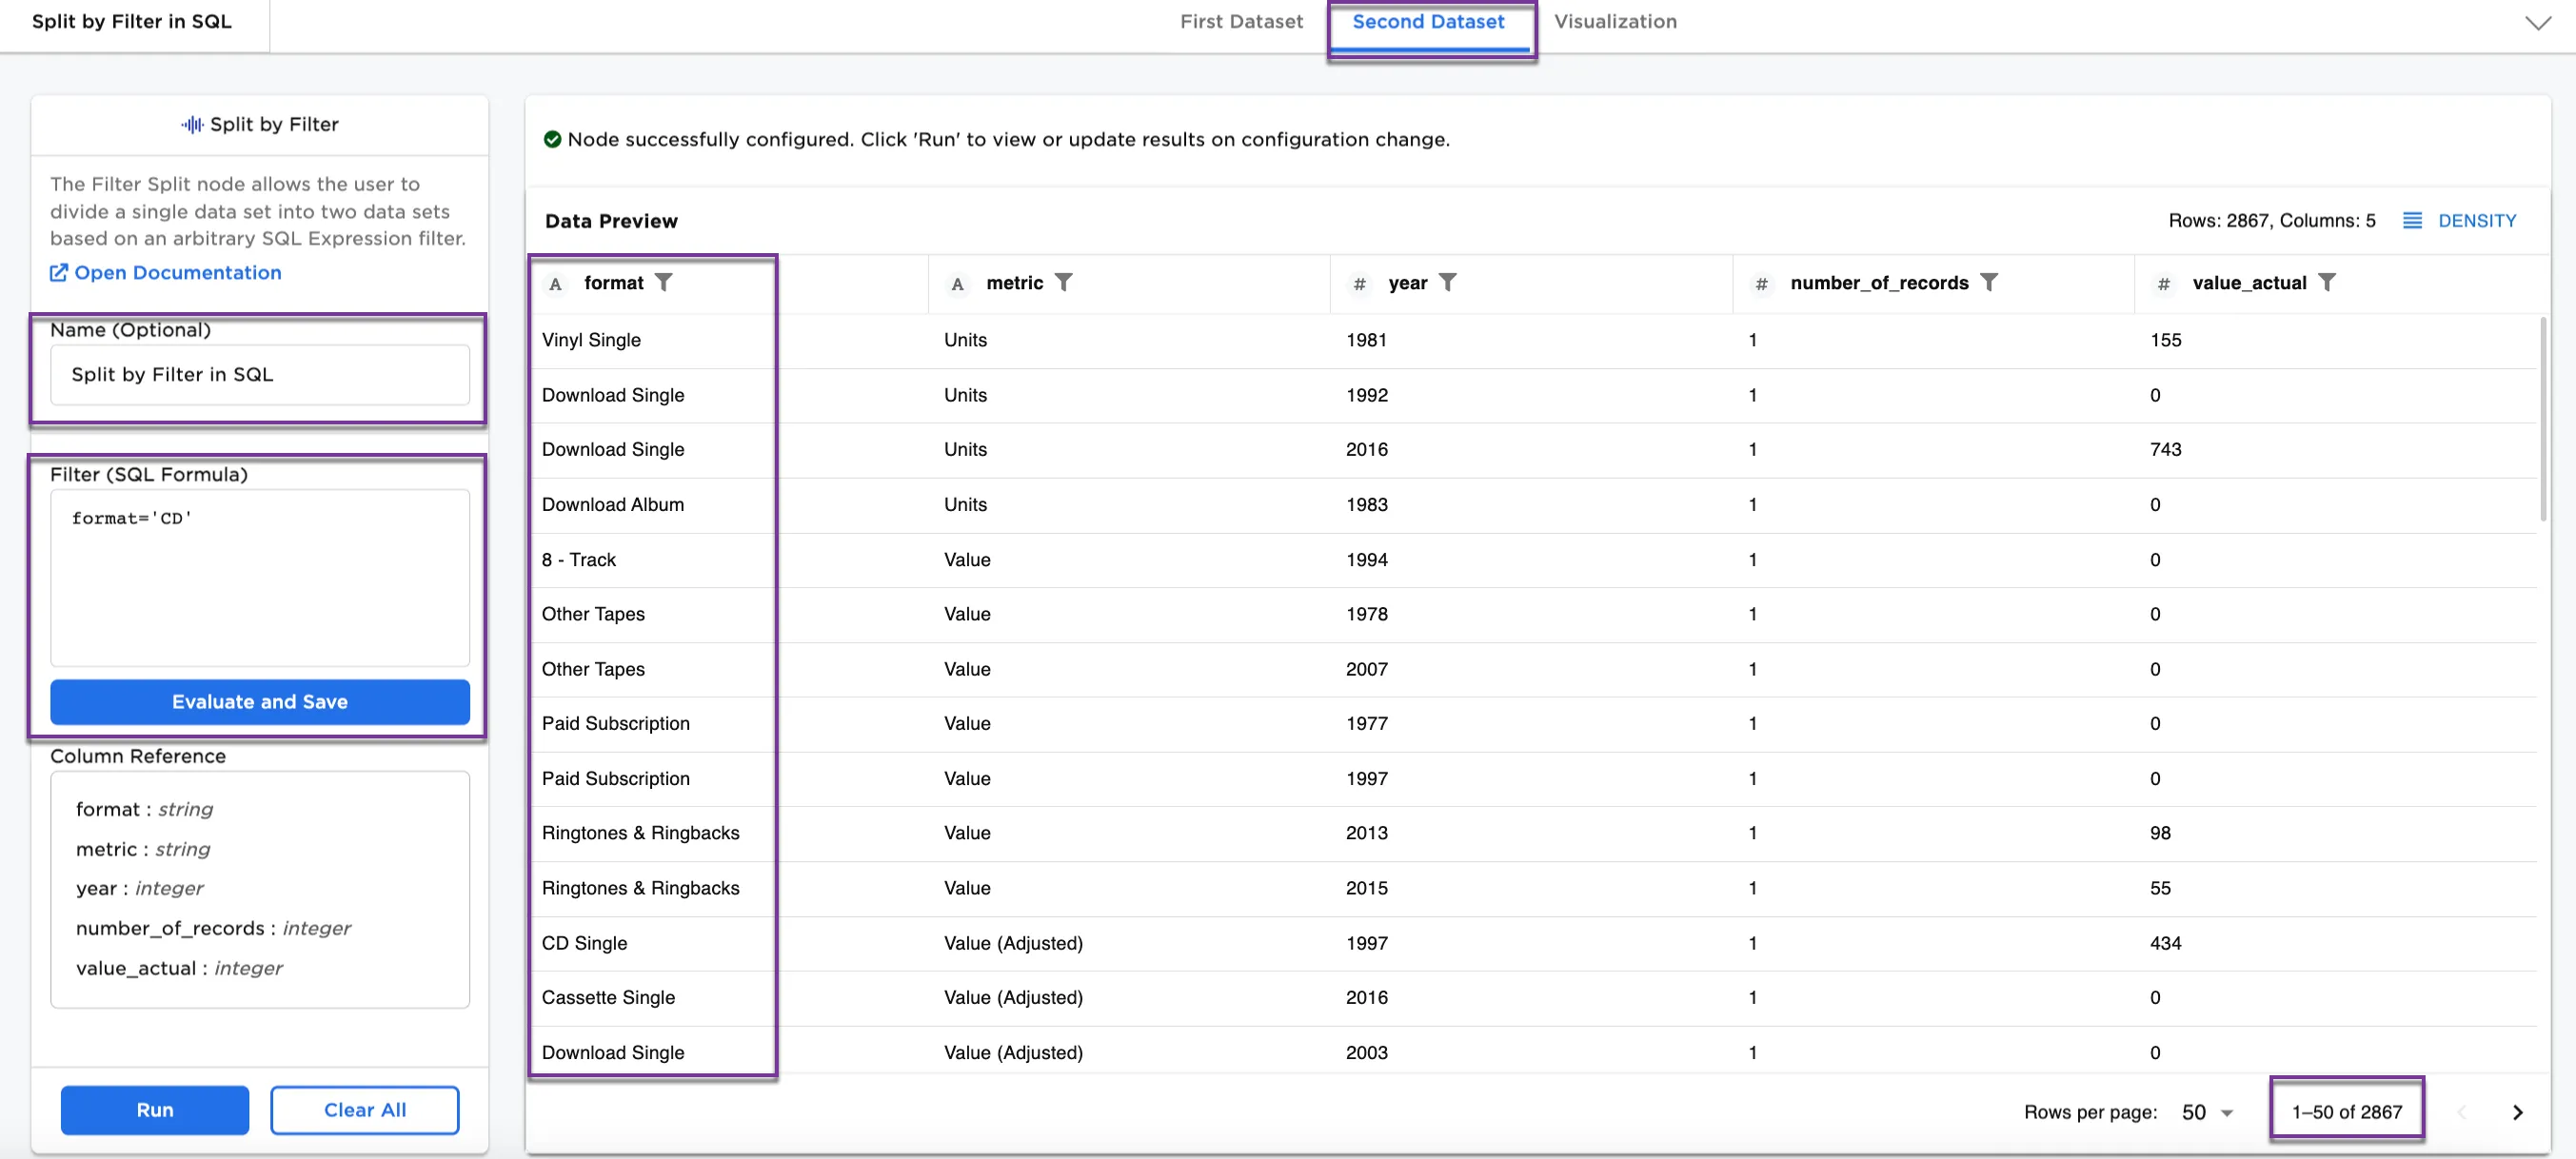Viewport: 2576px width, 1159px height.
Task: Open the filter icon for the year column
Action: [1448, 282]
